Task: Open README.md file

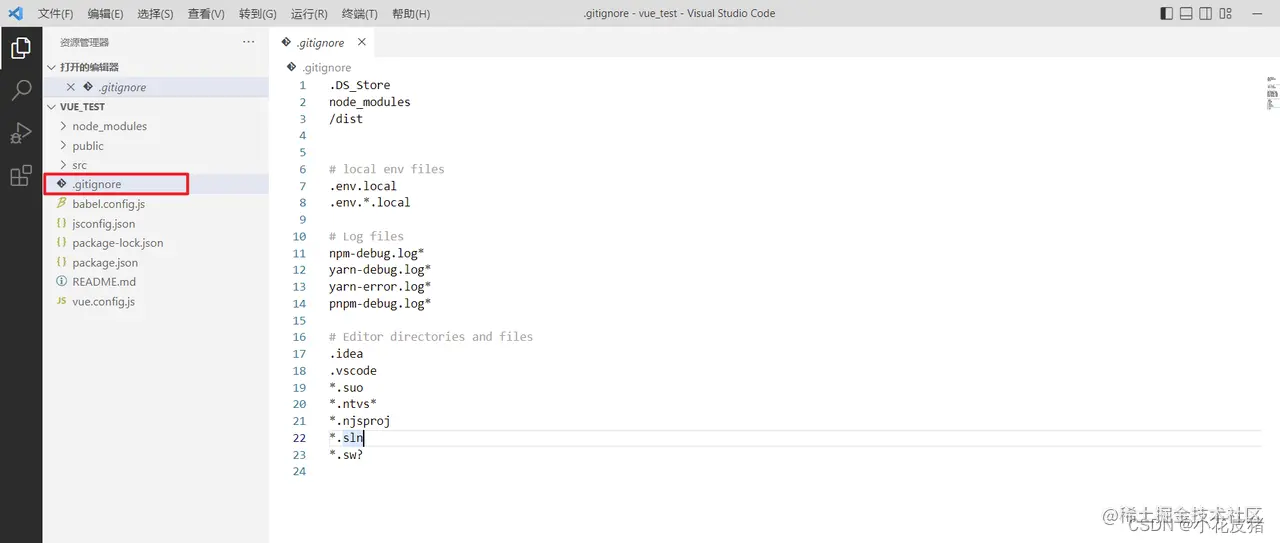Action: click(155, 282)
